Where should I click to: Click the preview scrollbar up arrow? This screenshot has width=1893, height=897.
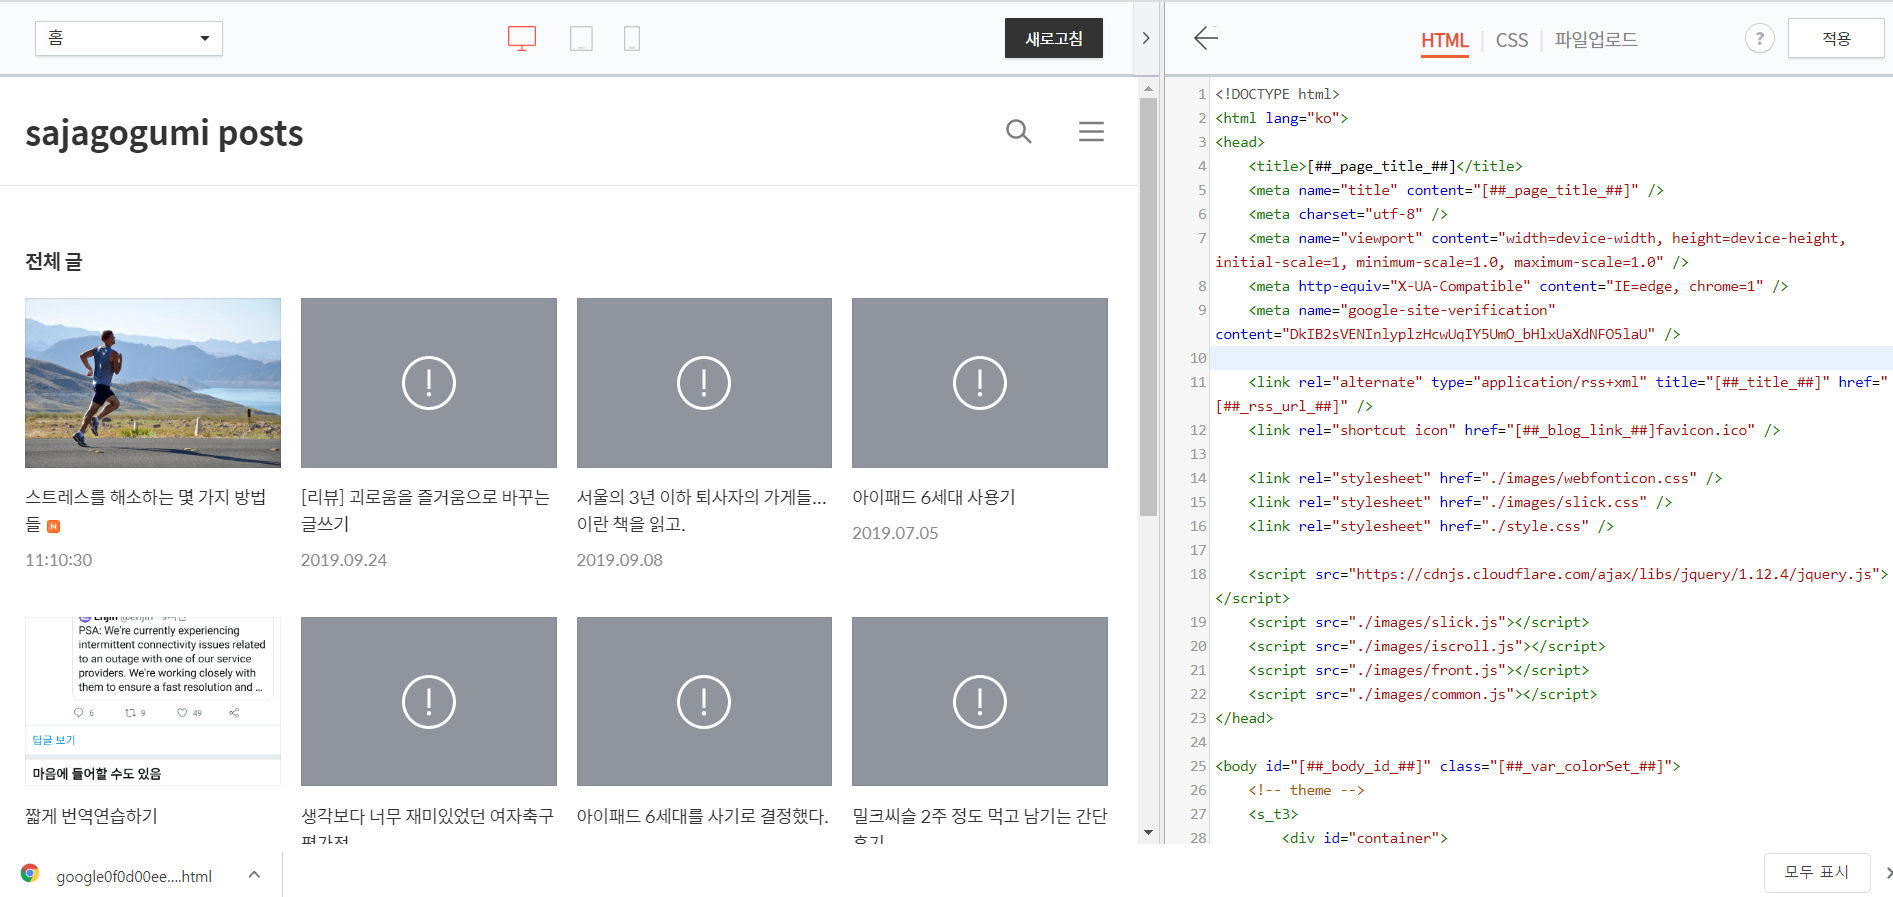[1148, 88]
